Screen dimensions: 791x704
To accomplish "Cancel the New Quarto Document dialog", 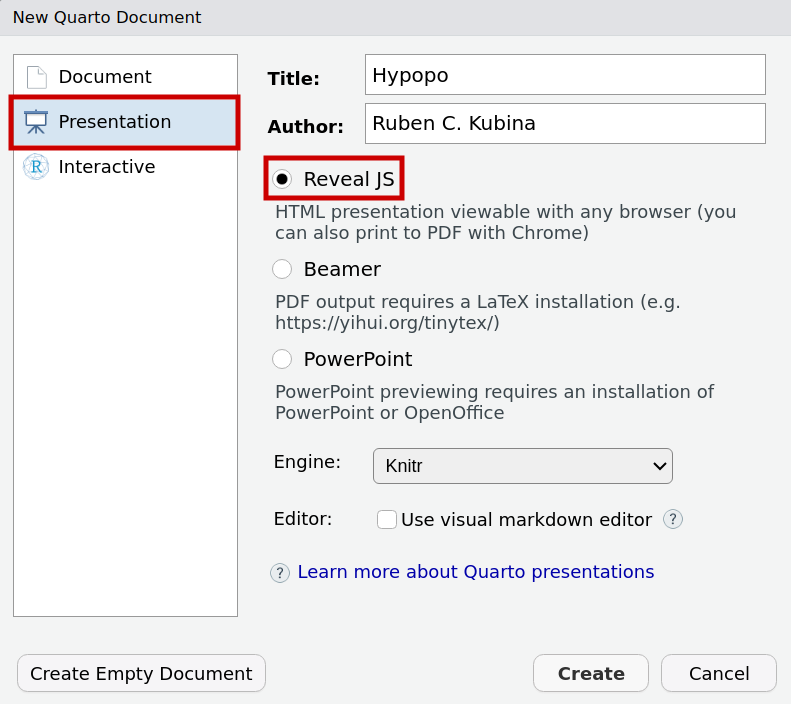I will pos(718,674).
